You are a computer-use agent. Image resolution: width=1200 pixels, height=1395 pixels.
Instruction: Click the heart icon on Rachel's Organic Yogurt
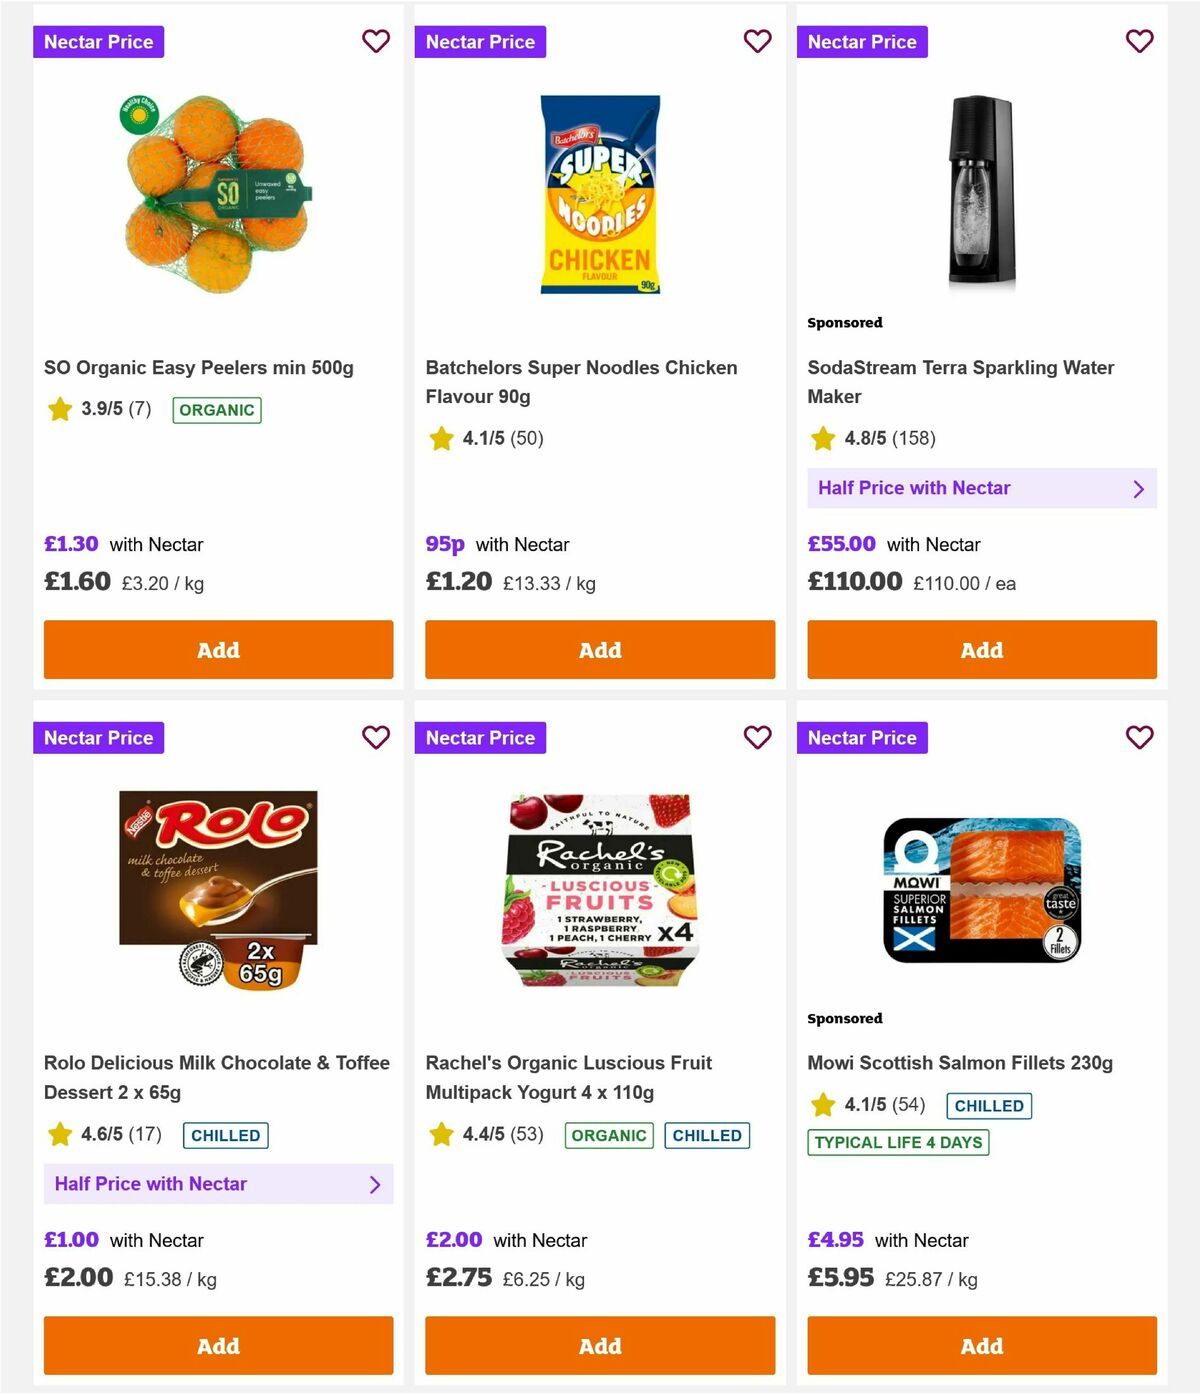[757, 737]
